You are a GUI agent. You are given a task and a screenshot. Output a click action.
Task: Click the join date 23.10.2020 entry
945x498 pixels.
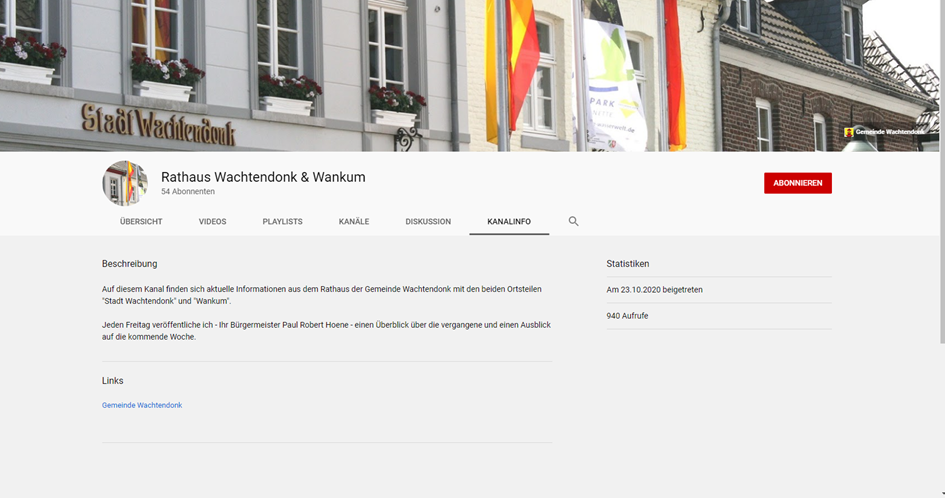tap(654, 290)
